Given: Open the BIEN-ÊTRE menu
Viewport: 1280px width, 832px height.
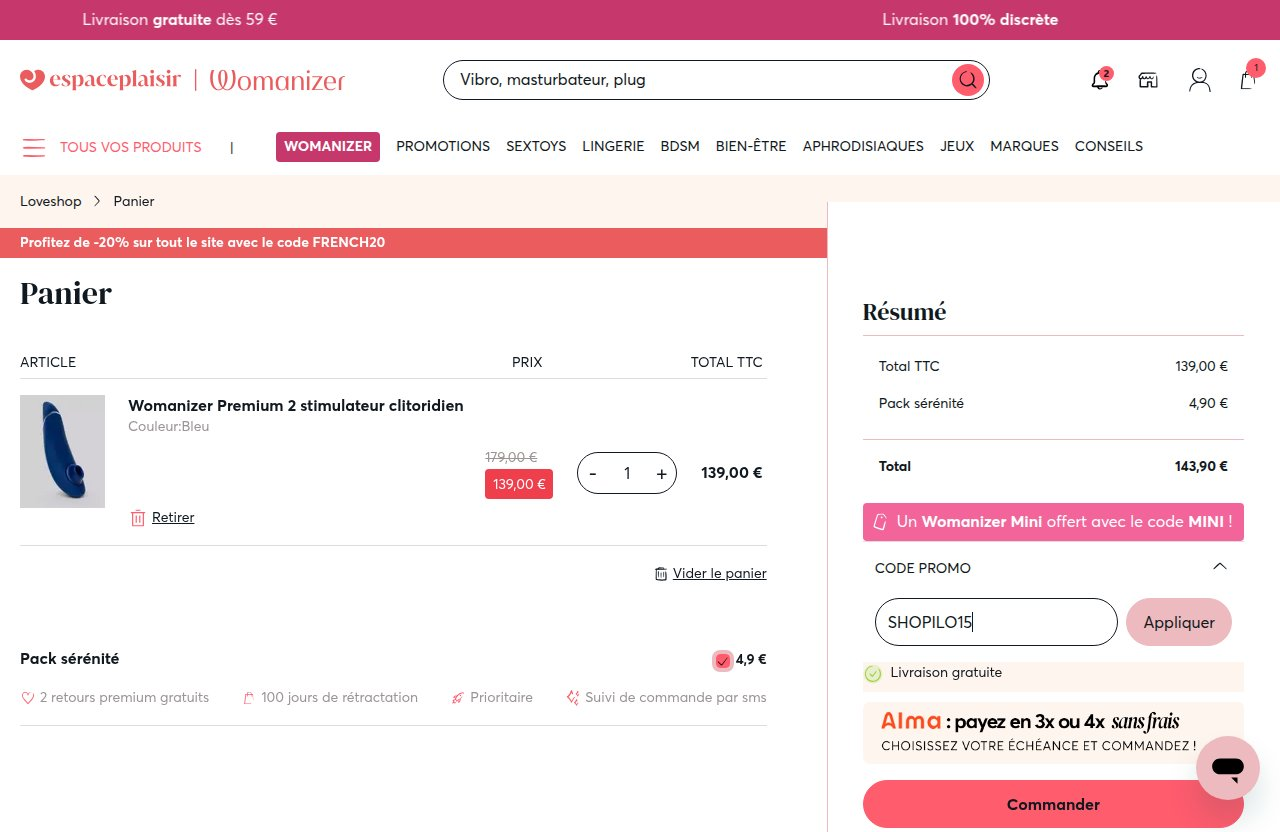Looking at the screenshot, I should point(751,146).
